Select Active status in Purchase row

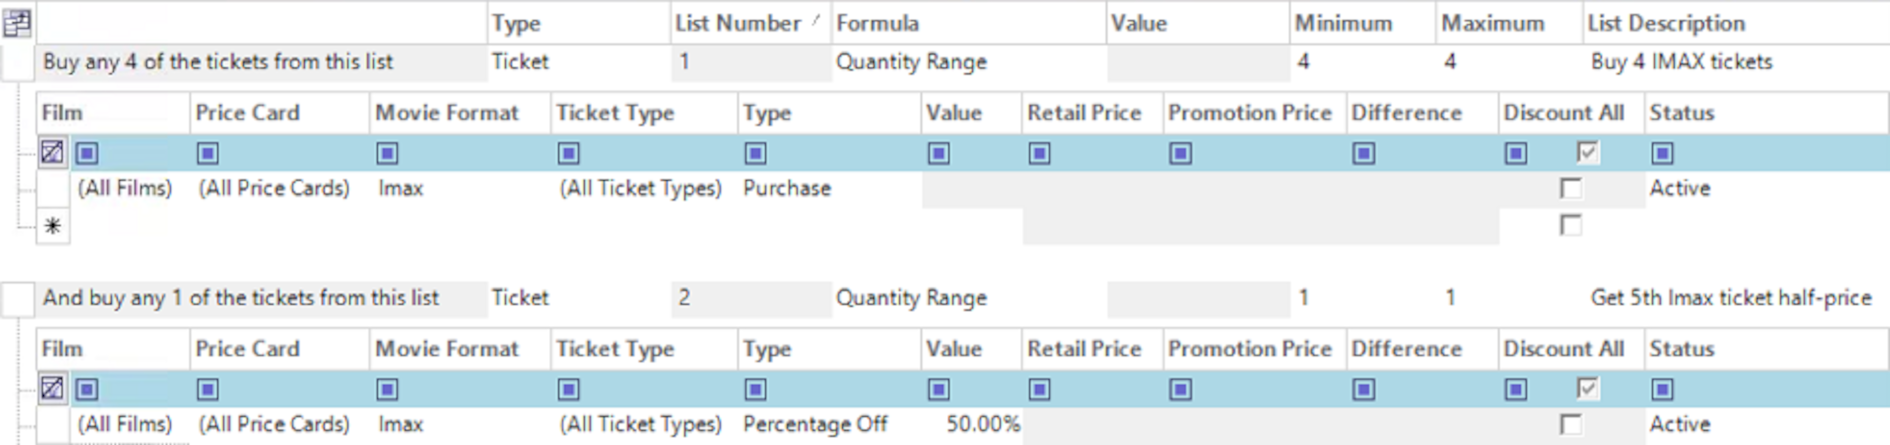[1766, 188]
